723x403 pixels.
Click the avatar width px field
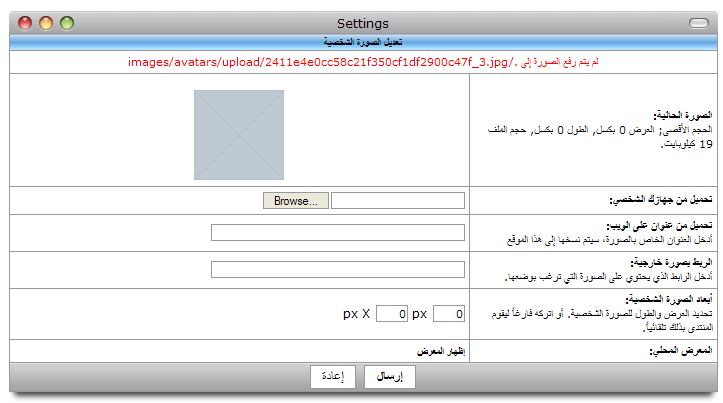point(449,314)
